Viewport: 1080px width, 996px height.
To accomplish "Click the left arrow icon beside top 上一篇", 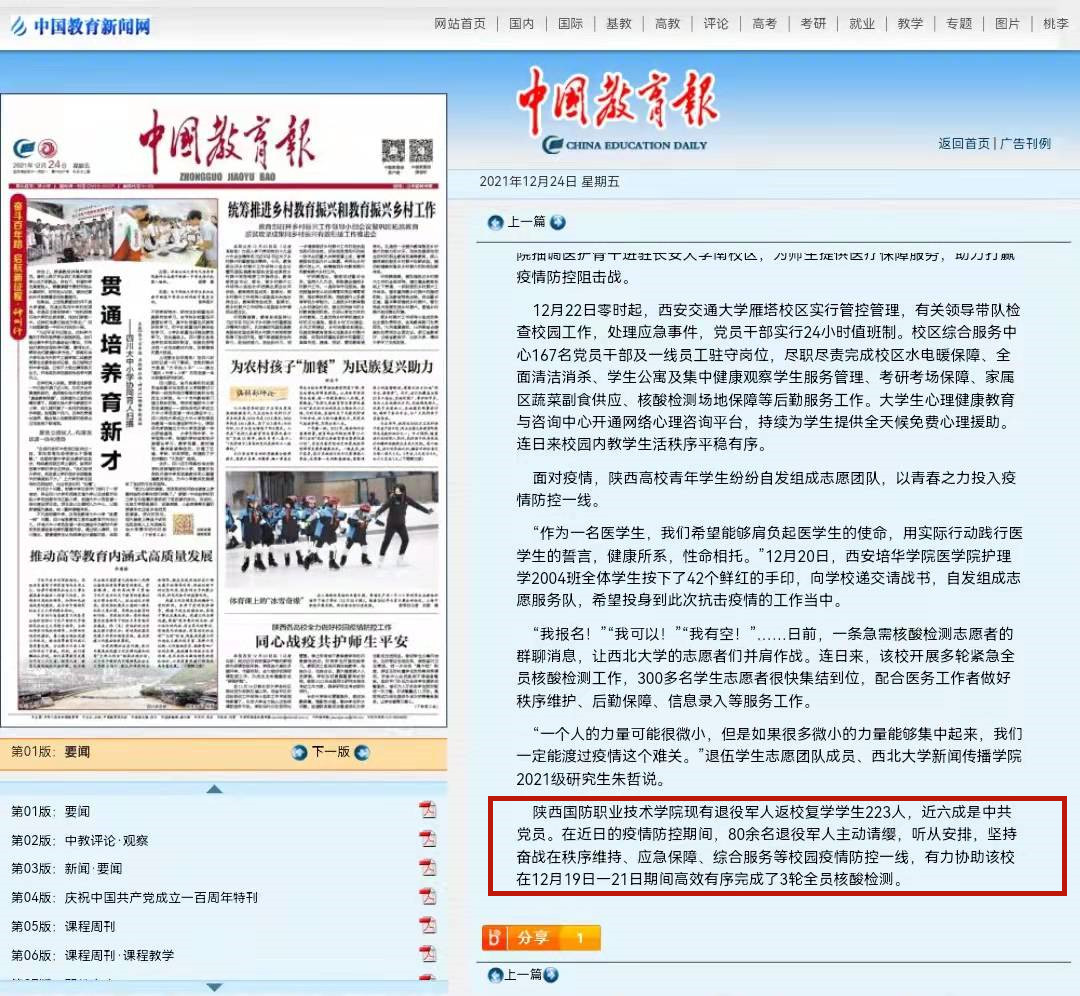I will coord(495,222).
